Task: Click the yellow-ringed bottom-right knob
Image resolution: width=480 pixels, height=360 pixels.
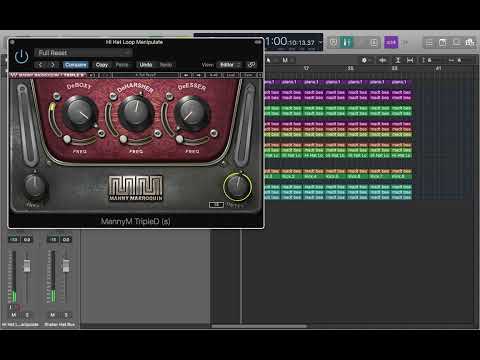Action: click(x=238, y=186)
